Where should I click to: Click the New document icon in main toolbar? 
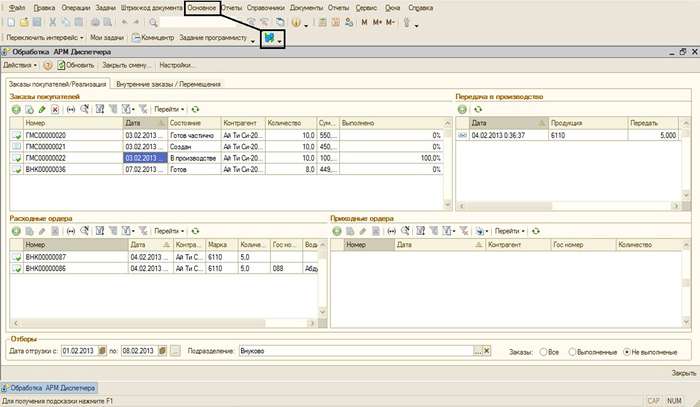[11, 22]
